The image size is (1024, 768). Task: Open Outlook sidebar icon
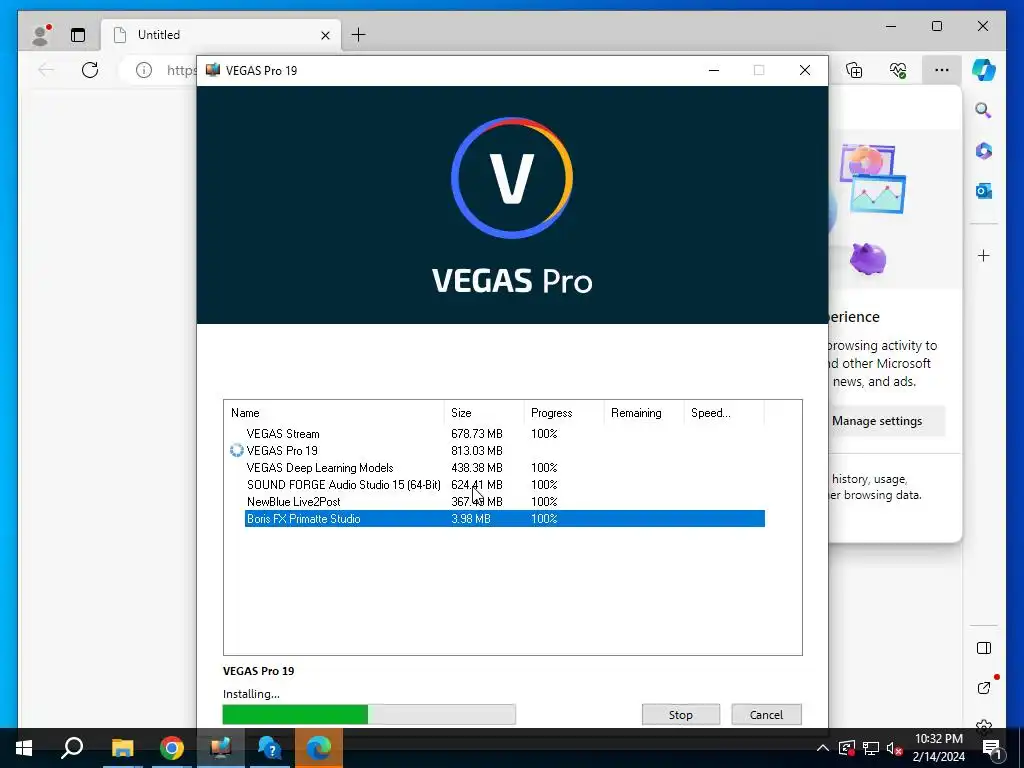click(984, 191)
